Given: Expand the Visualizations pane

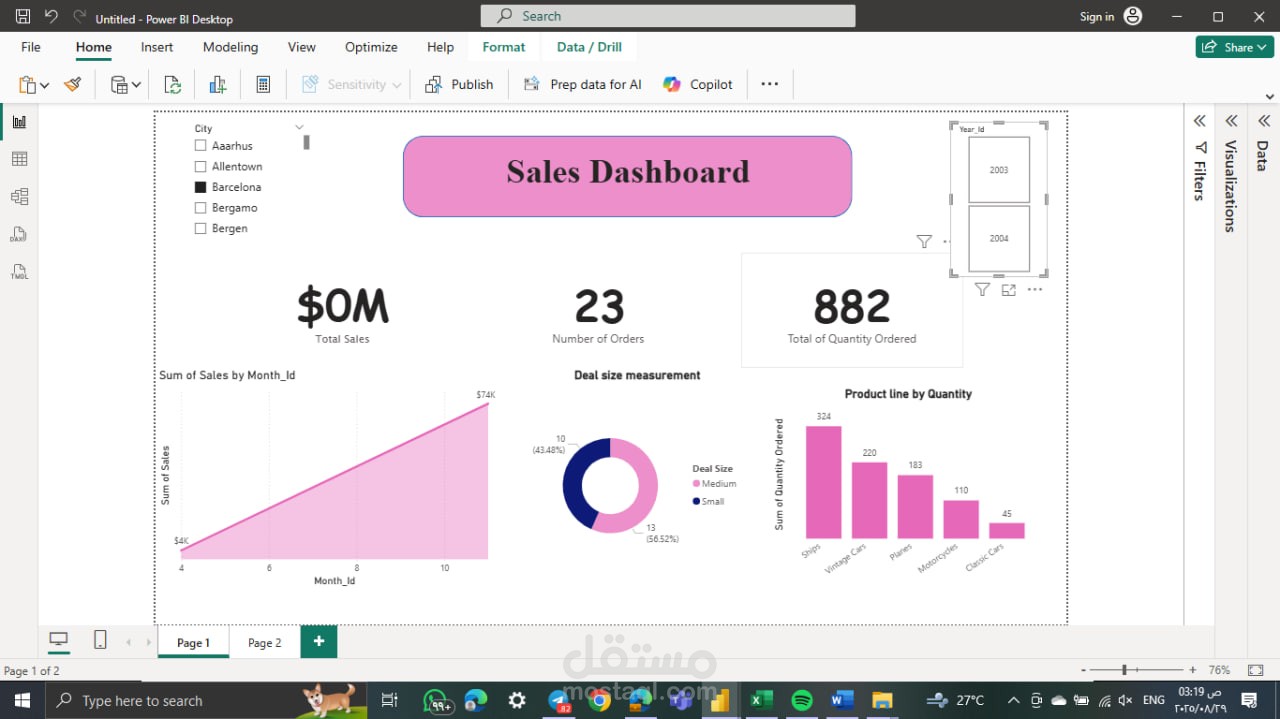Looking at the screenshot, I should [1231, 121].
